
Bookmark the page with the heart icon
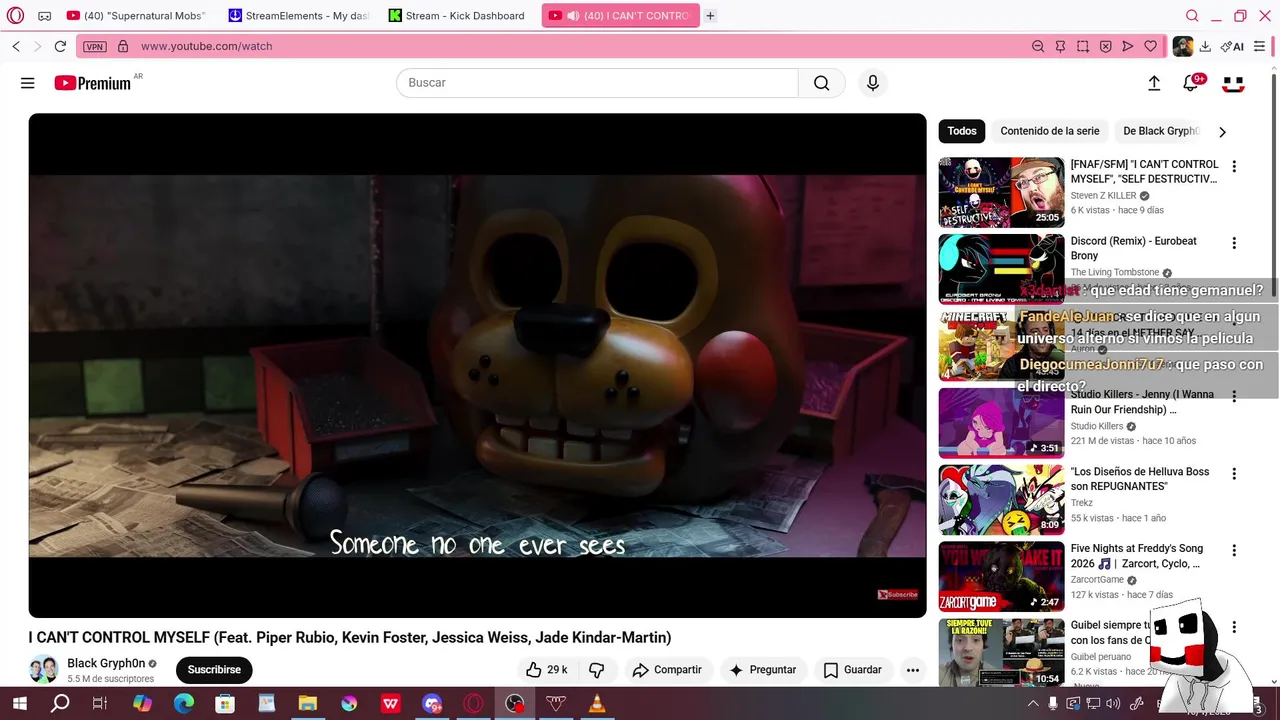pyautogui.click(x=1150, y=46)
